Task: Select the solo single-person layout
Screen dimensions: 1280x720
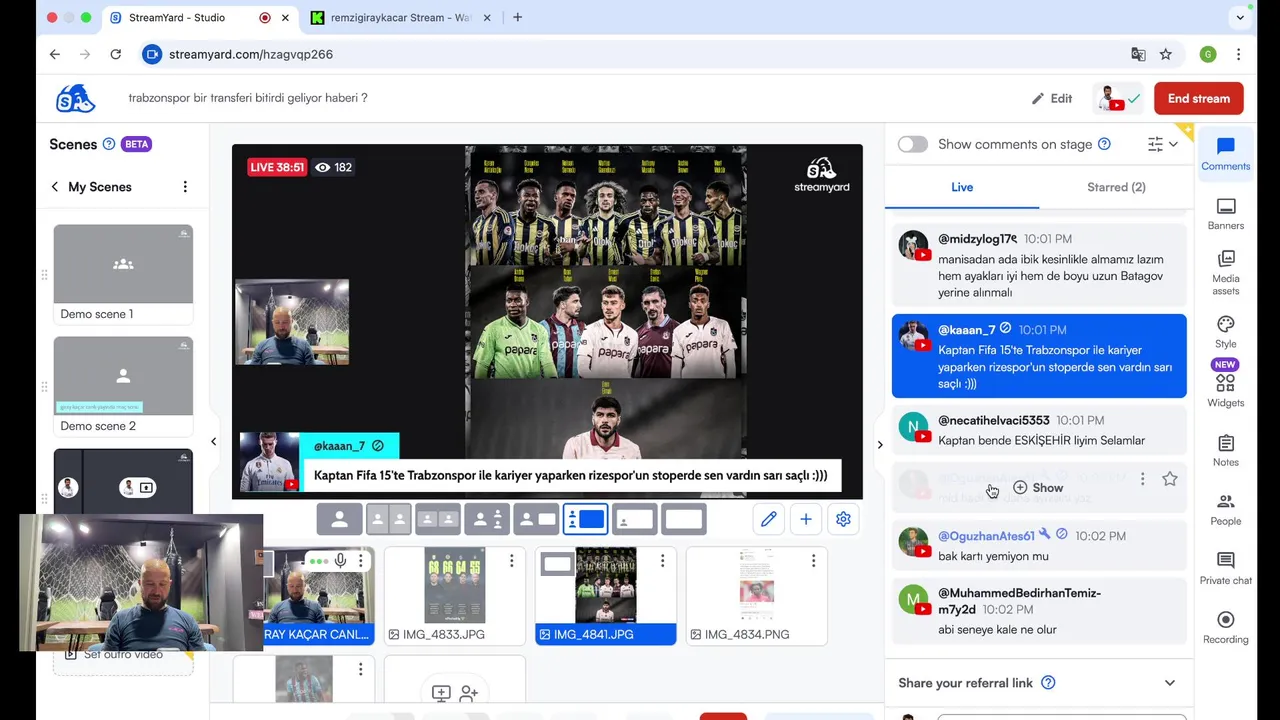Action: (x=340, y=519)
